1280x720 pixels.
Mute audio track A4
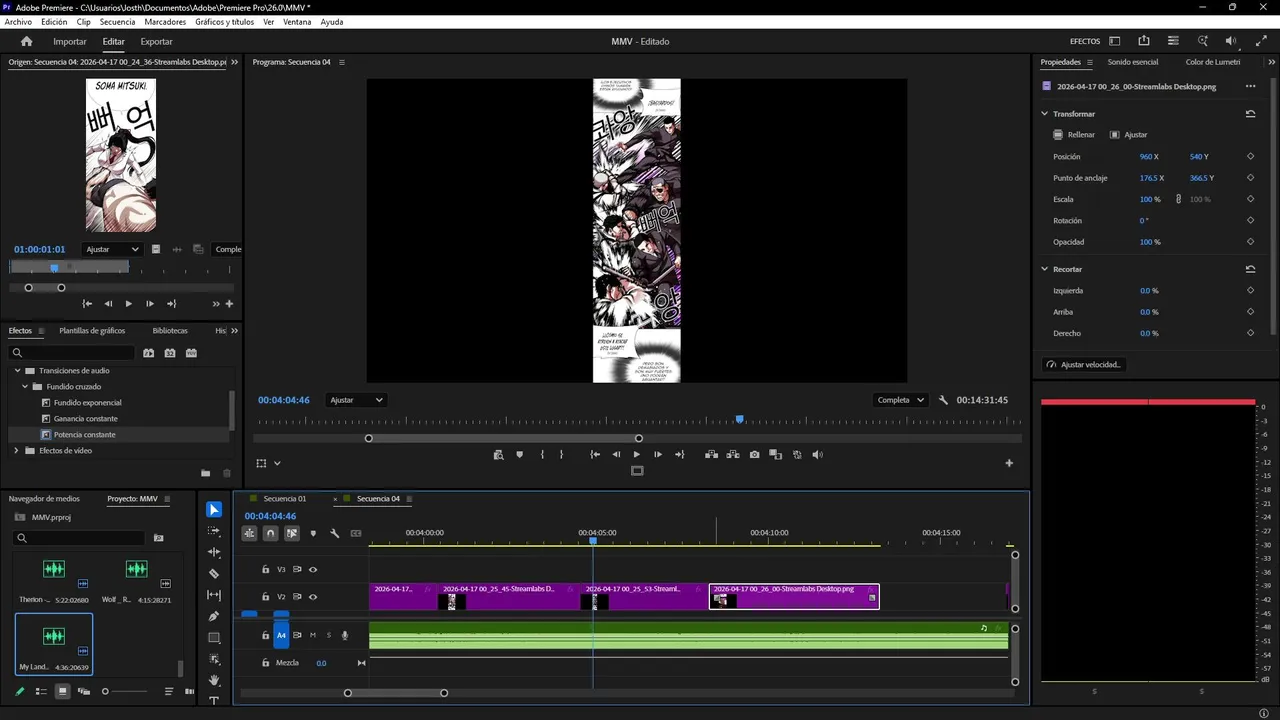tap(313, 635)
